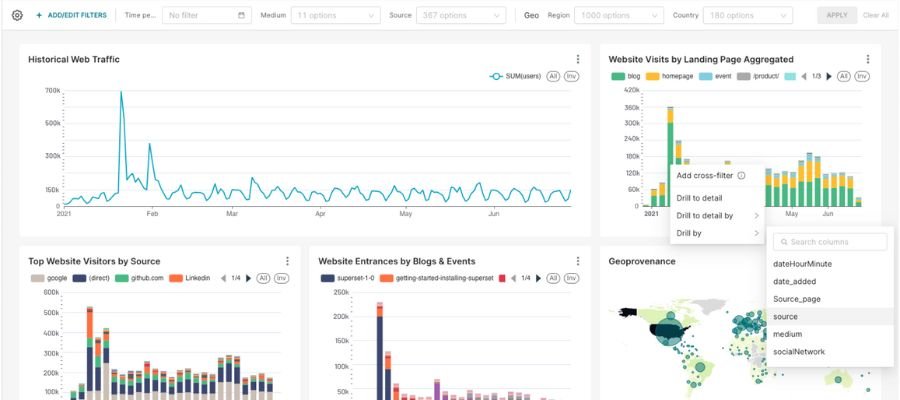Click the Search columns field

(830, 242)
